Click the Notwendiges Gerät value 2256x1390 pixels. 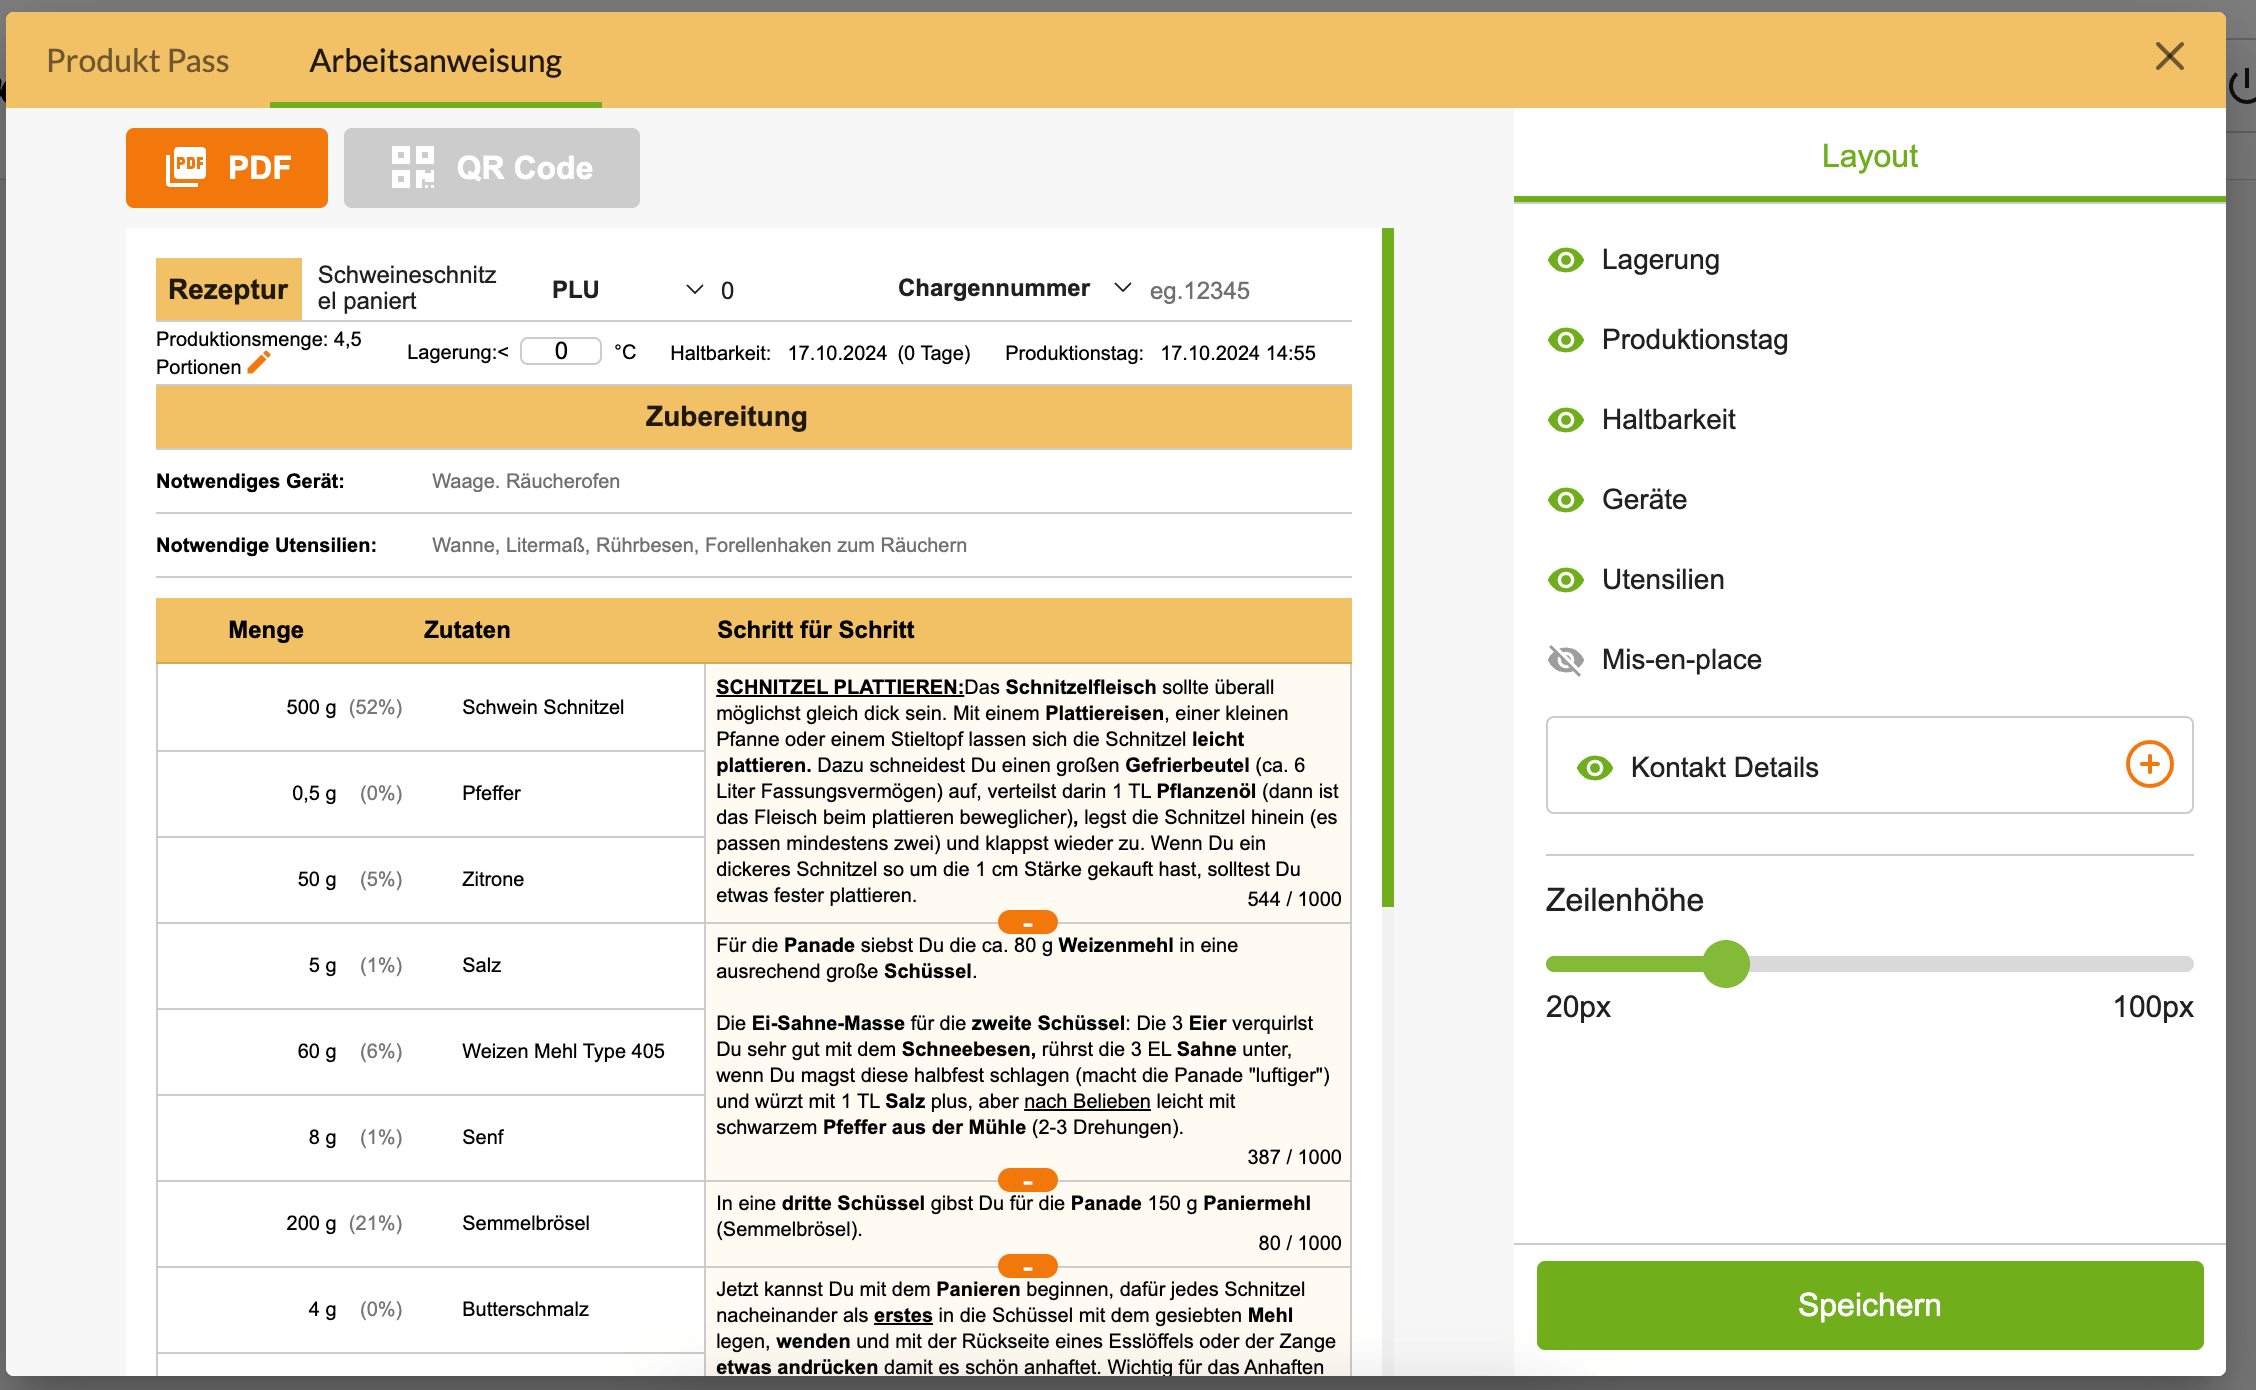526,481
